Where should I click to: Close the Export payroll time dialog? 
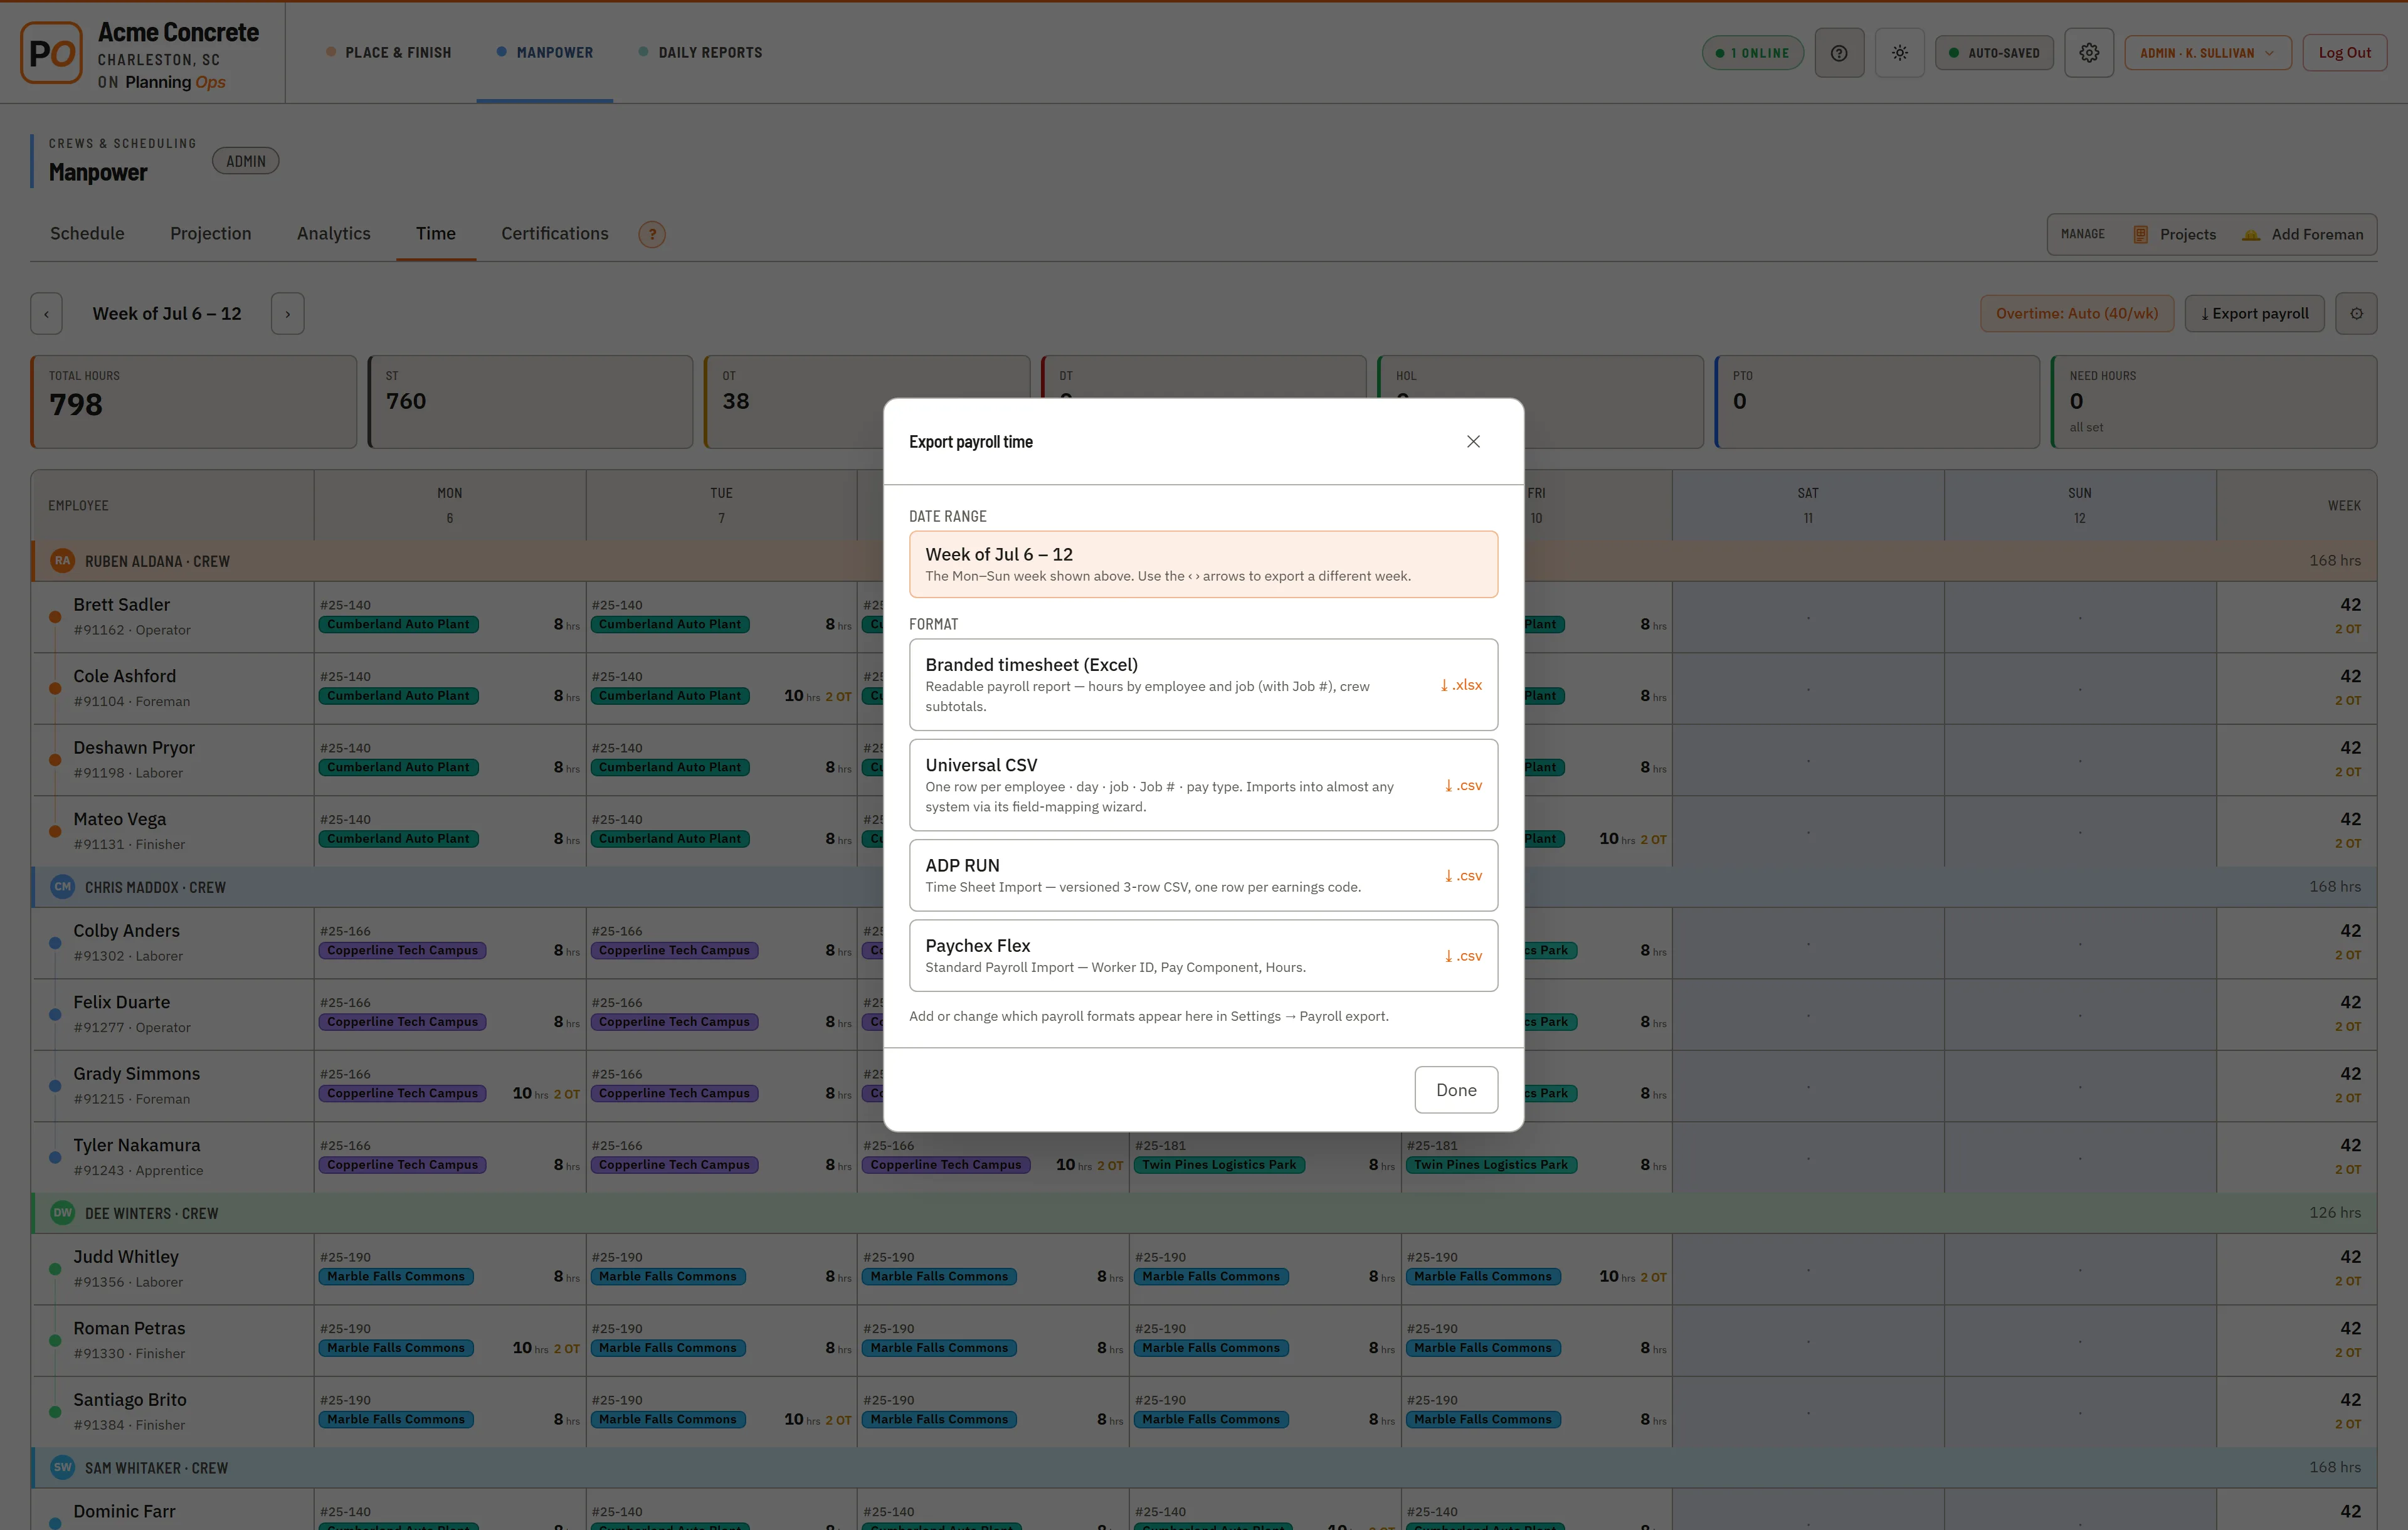(1473, 441)
